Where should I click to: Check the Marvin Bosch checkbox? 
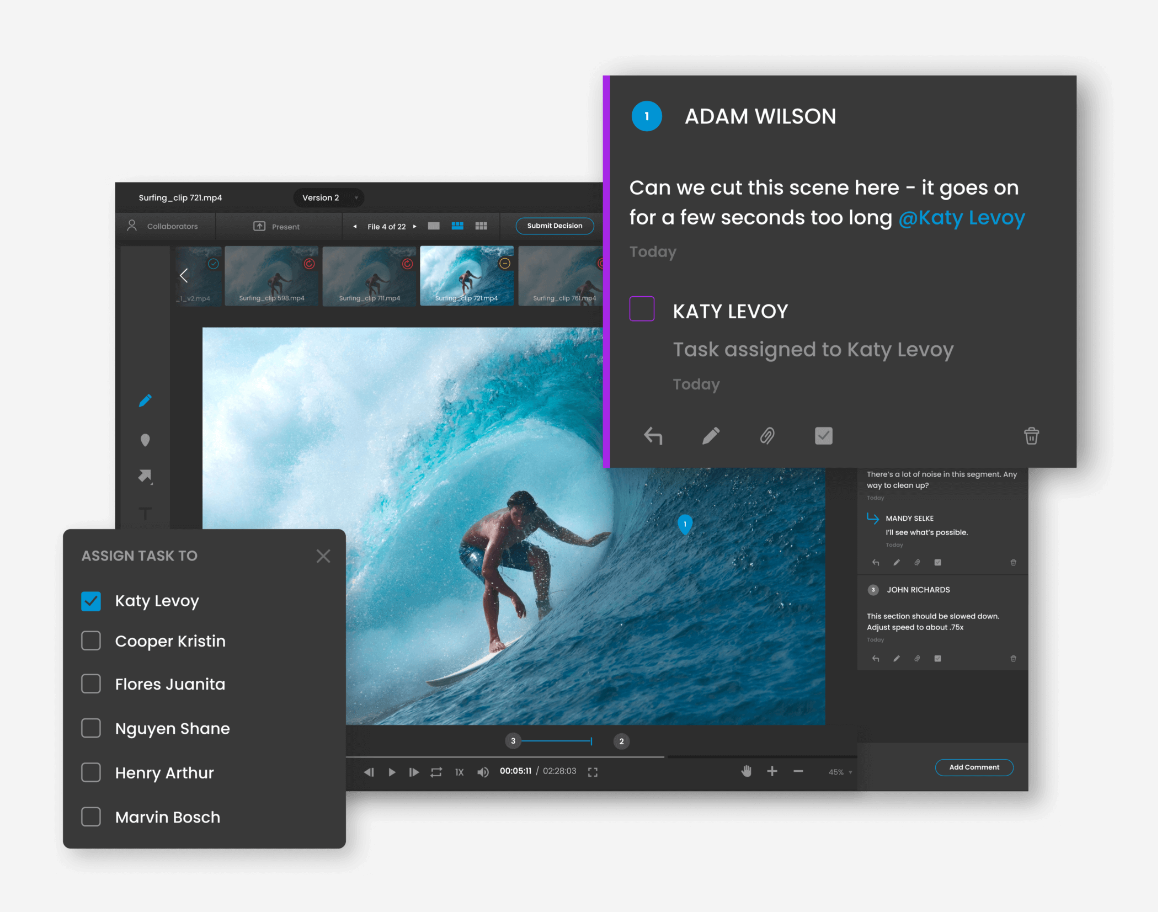91,817
